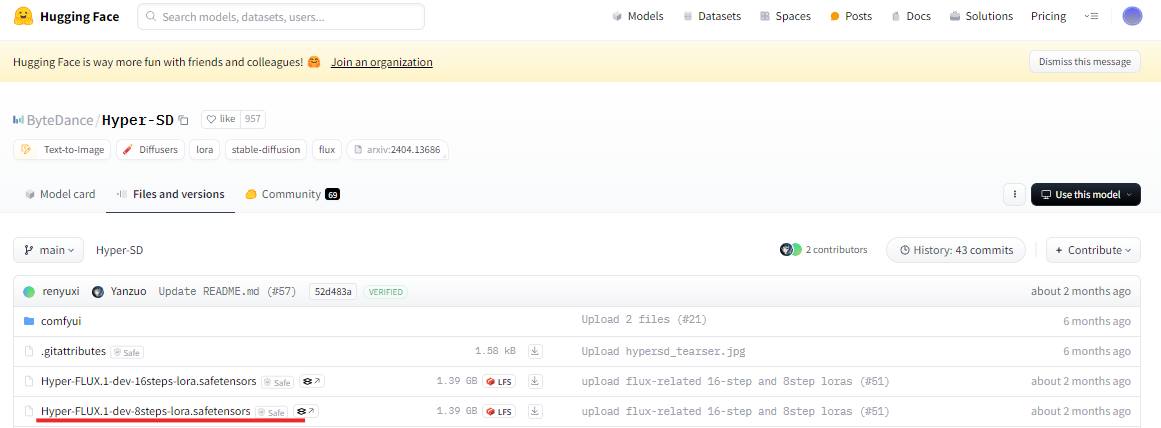The image size is (1161, 428).
Task: Open the 16steps row's flux loras commit message
Action: (x=735, y=381)
